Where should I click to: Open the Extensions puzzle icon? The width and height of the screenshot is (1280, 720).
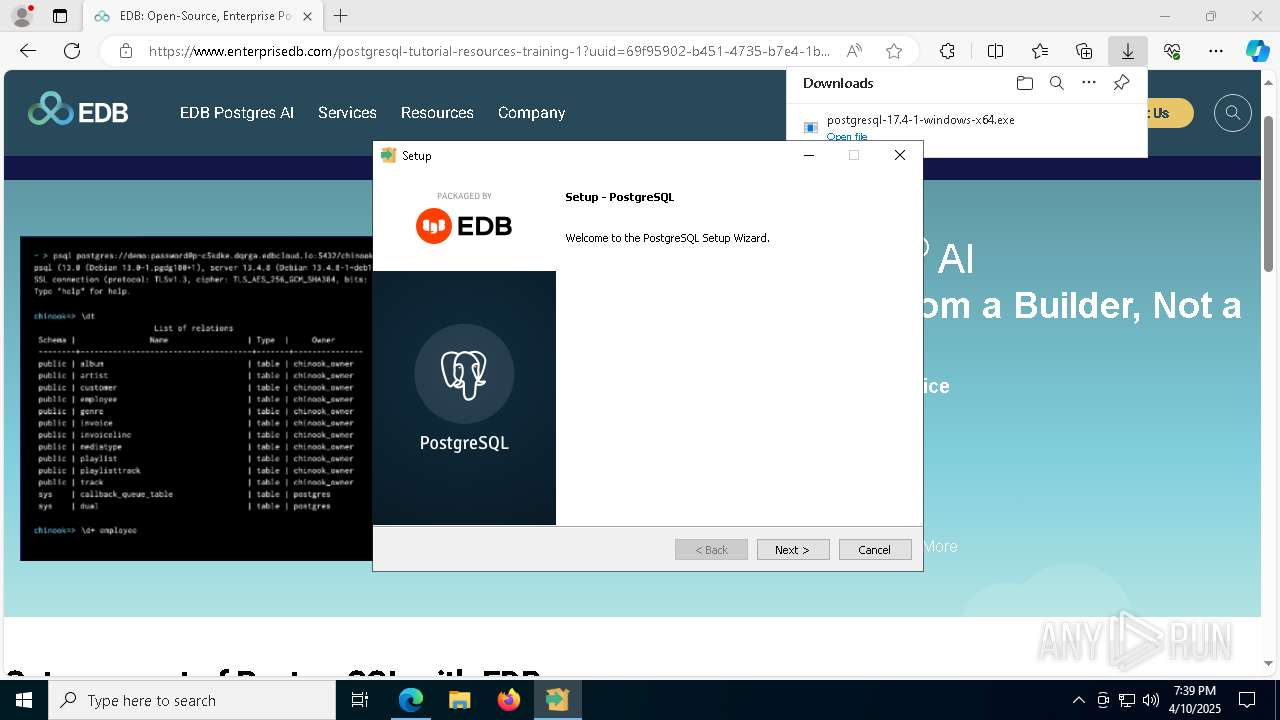(x=947, y=51)
